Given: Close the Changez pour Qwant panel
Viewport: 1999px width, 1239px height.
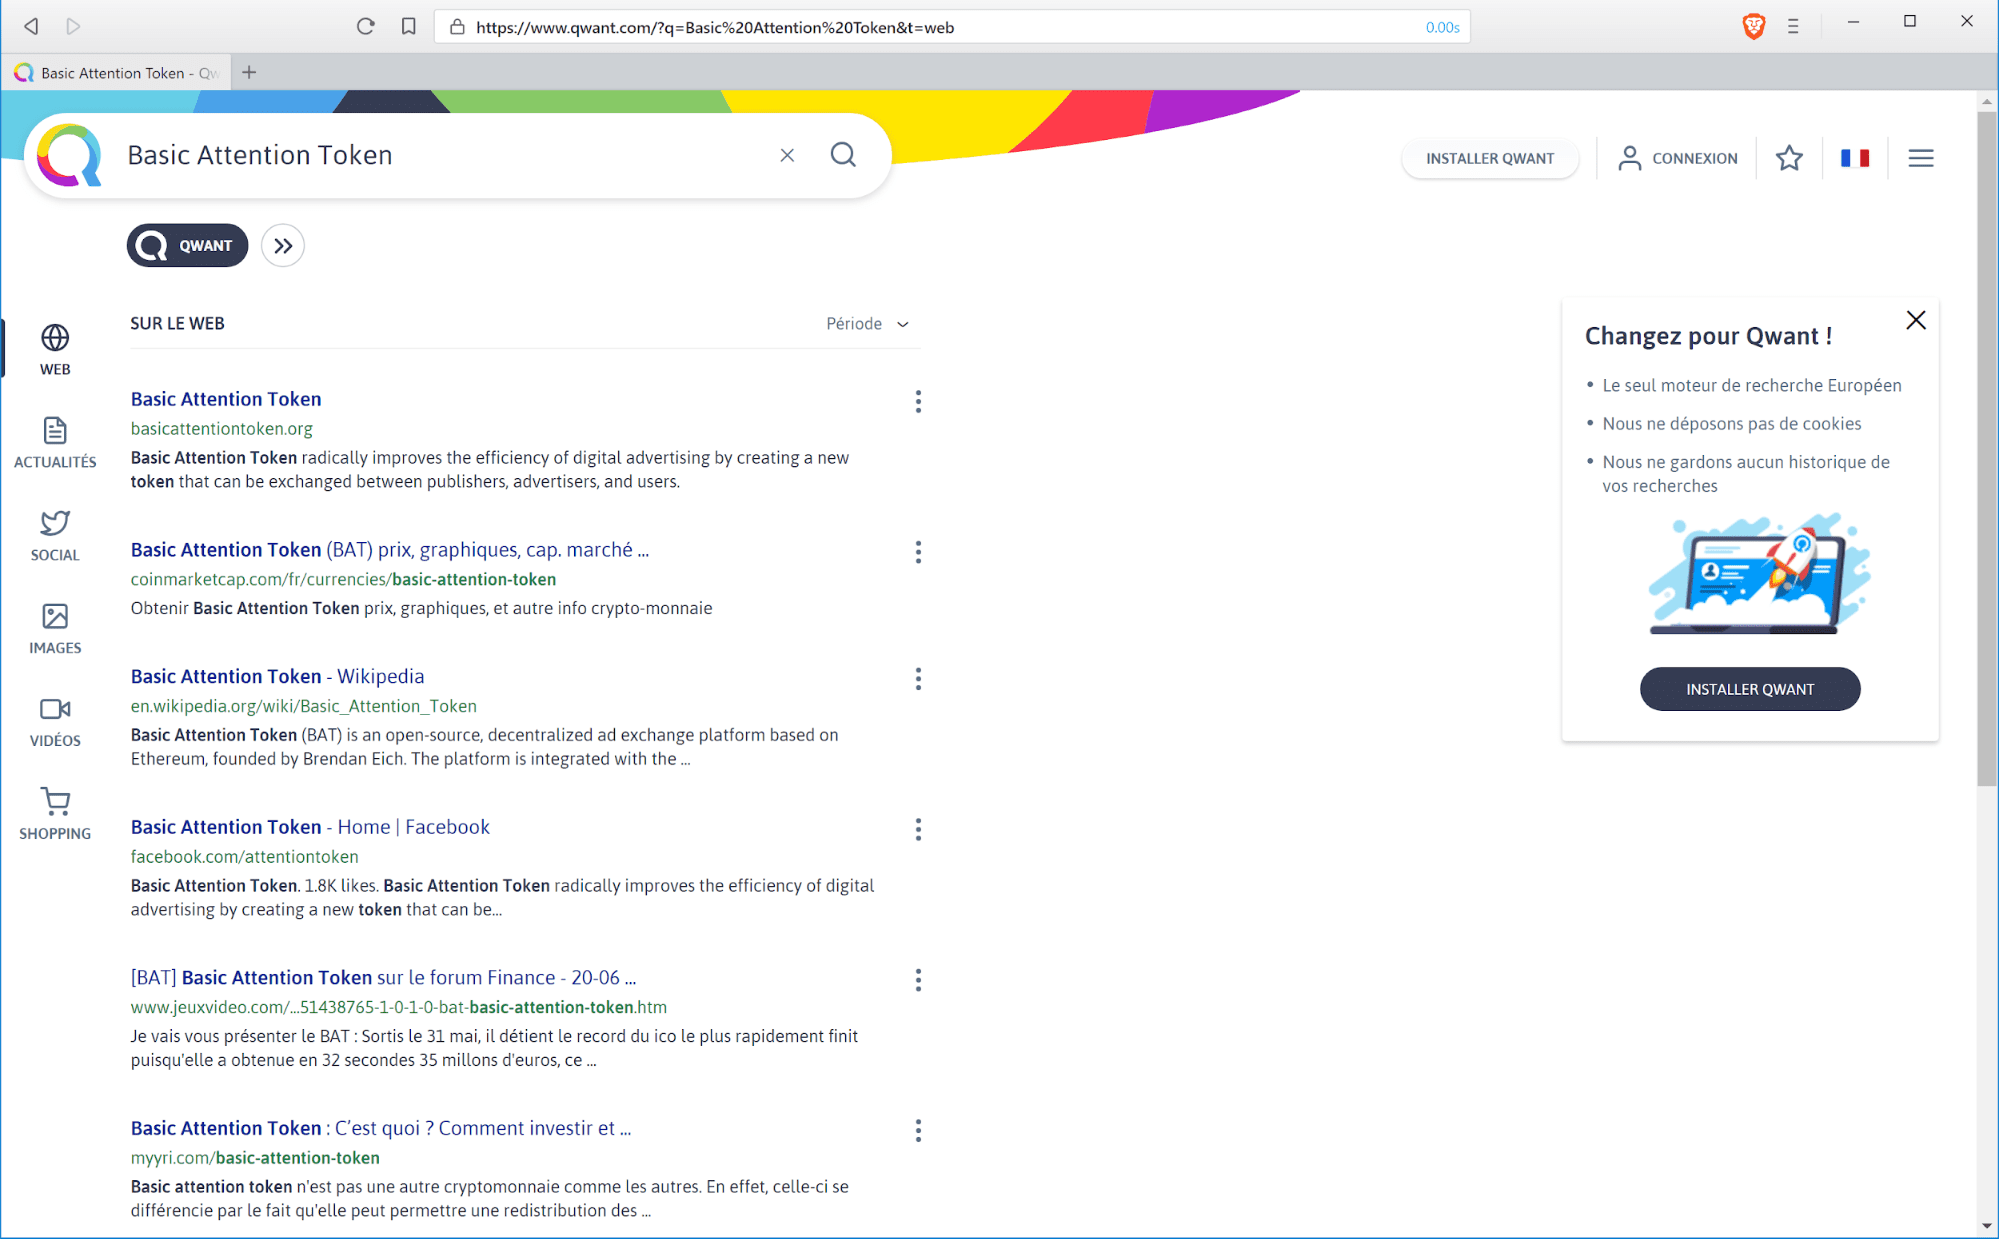Looking at the screenshot, I should pyautogui.click(x=1916, y=320).
